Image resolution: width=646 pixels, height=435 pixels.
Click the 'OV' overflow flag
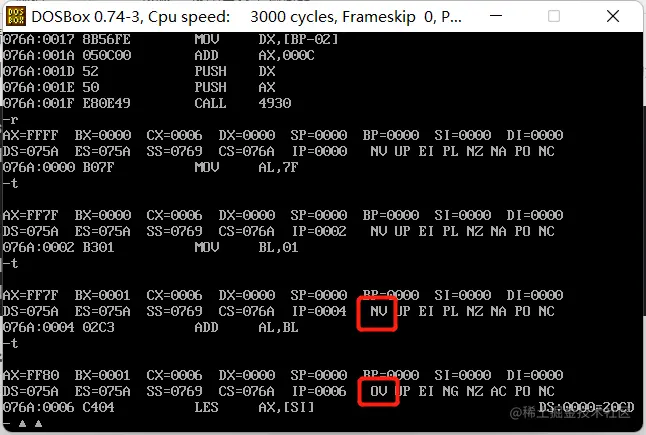tap(378, 391)
